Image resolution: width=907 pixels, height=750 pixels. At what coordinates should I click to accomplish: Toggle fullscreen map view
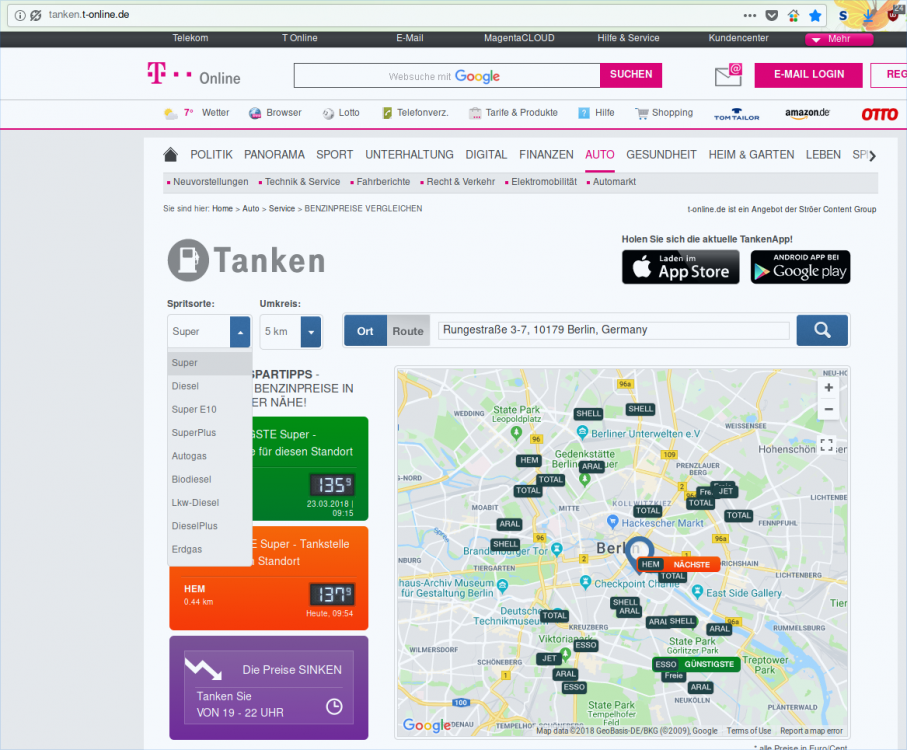click(827, 445)
